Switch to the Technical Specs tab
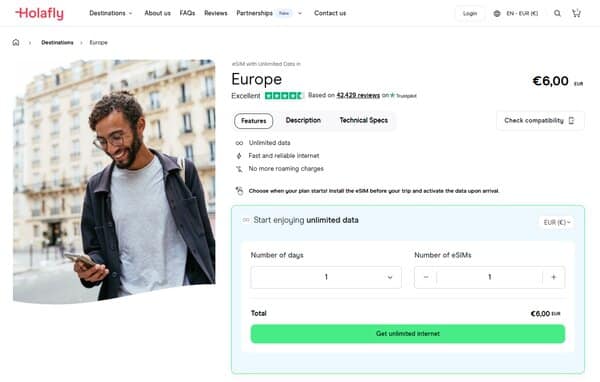 coord(364,120)
